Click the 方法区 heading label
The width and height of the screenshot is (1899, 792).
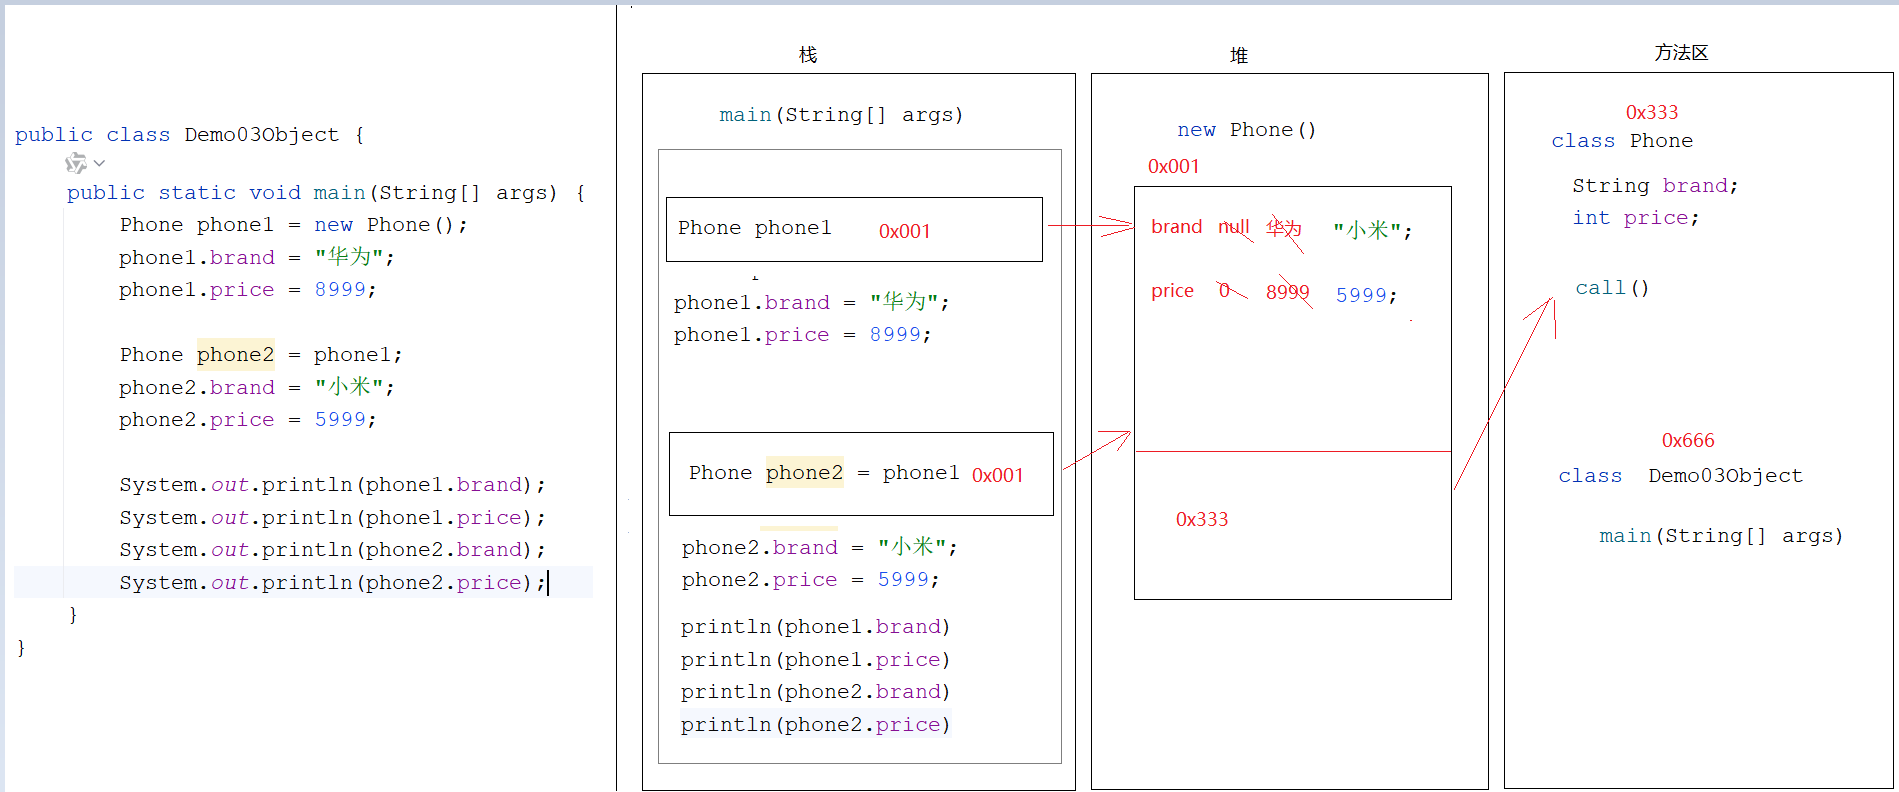pos(1681,53)
